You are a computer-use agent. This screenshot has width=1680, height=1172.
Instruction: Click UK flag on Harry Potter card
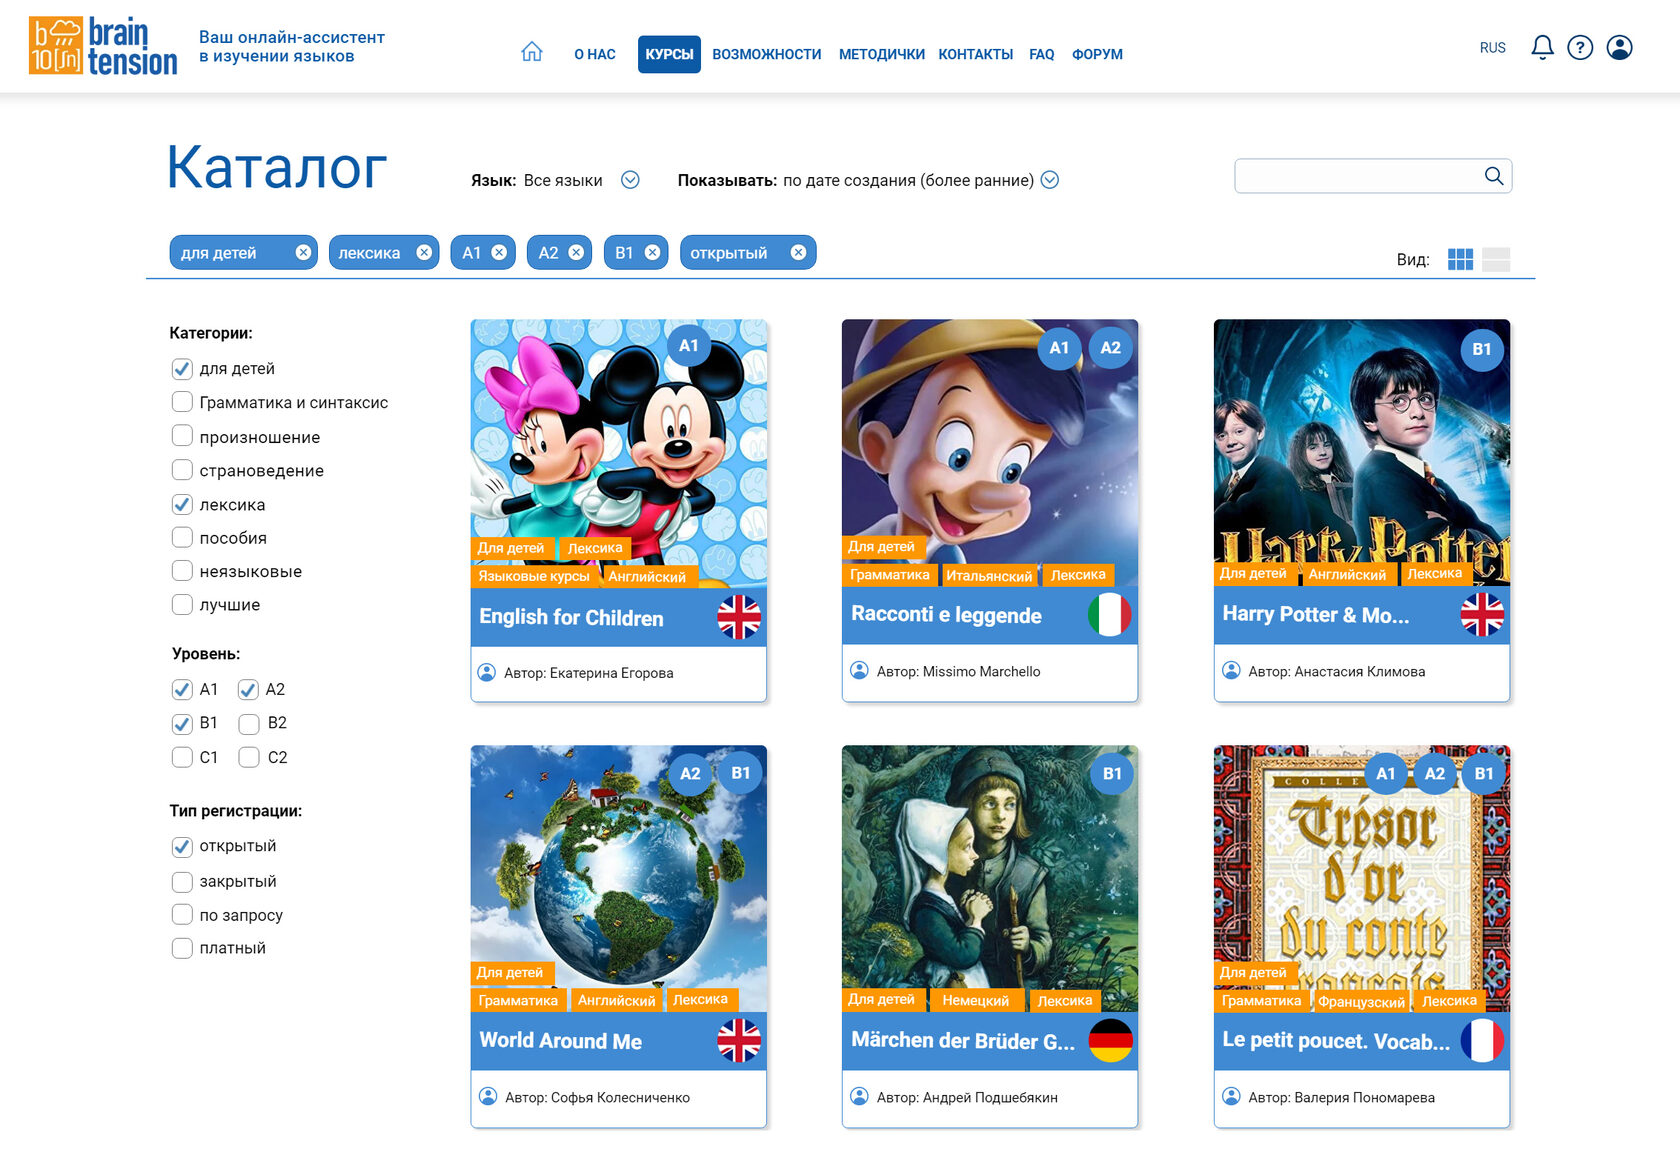(1482, 615)
